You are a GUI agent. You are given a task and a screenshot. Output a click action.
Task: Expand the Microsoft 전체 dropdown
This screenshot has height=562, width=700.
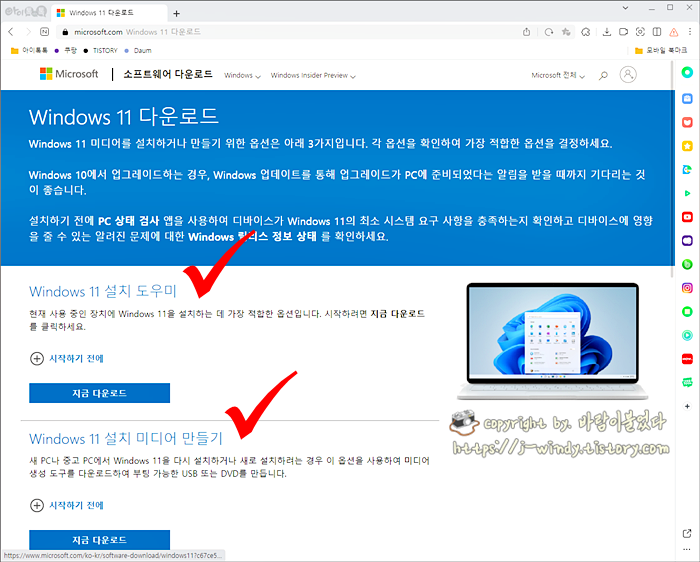pyautogui.click(x=558, y=75)
